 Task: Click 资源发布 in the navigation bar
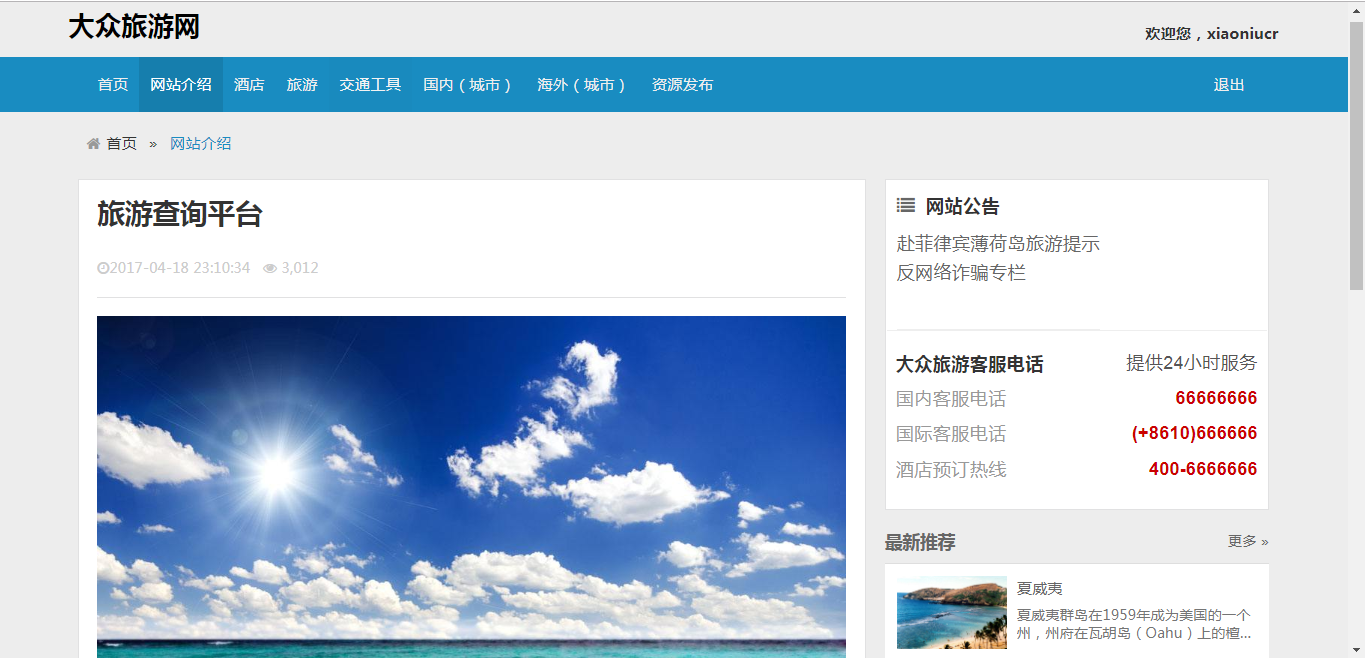pos(682,85)
